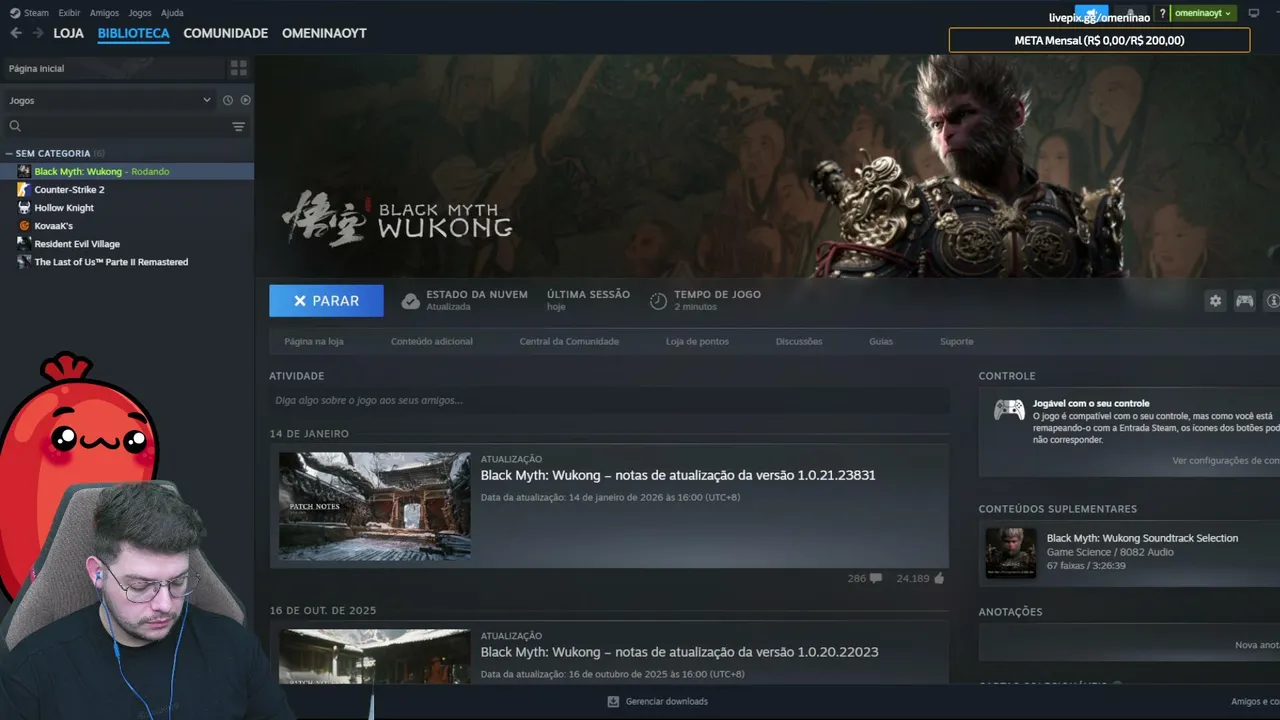Open version 1.0.21.23831 update notes title

click(x=678, y=475)
